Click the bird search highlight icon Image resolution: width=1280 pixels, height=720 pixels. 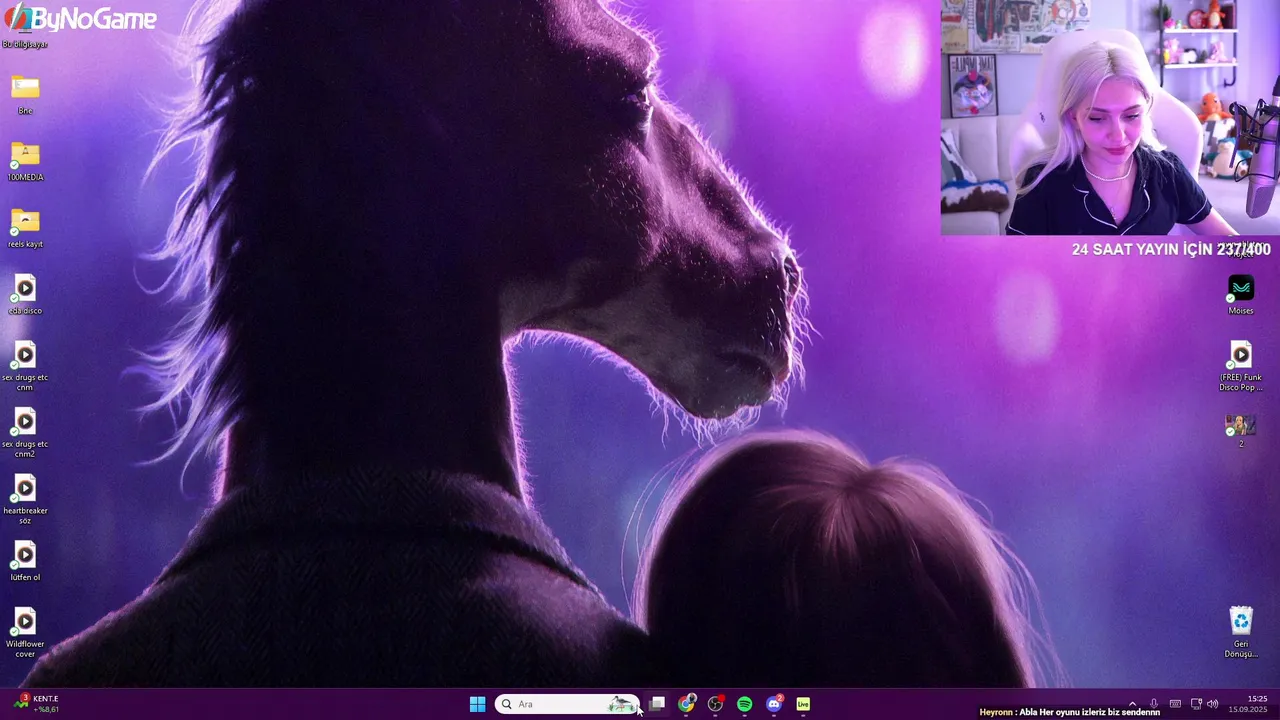click(622, 704)
